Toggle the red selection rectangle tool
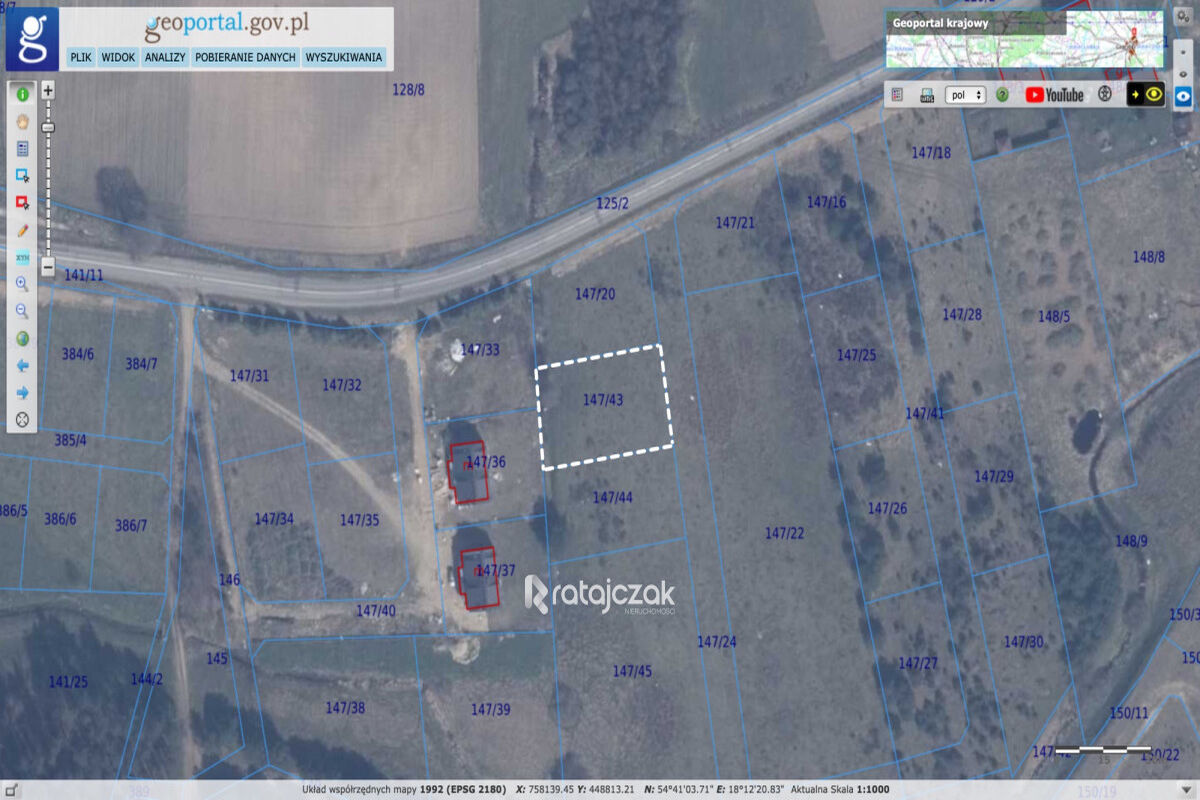 [21, 200]
